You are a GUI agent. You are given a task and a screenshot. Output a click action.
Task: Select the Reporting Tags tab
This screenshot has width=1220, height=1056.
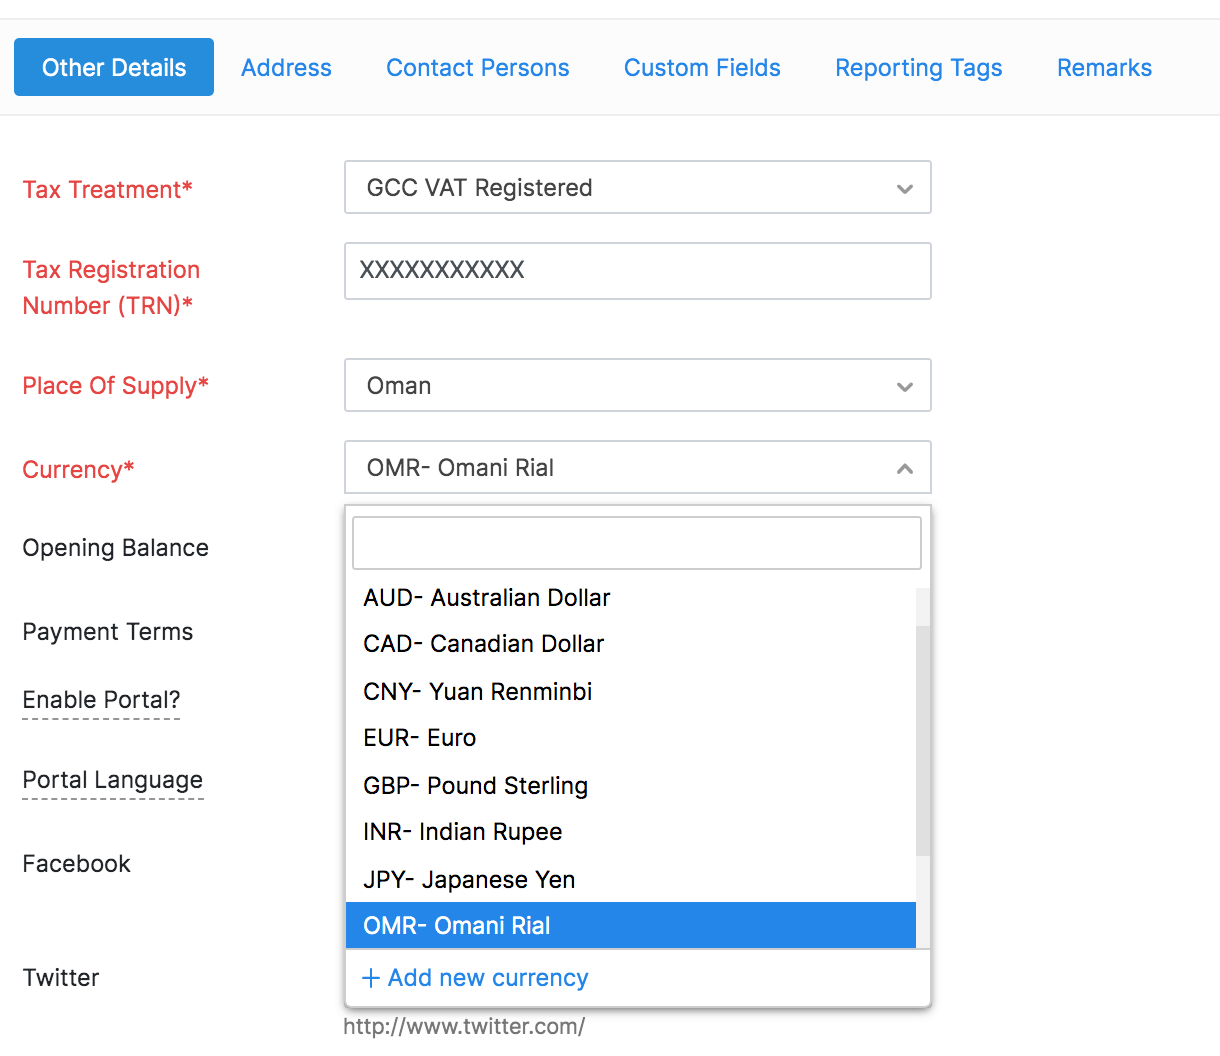pyautogui.click(x=918, y=68)
